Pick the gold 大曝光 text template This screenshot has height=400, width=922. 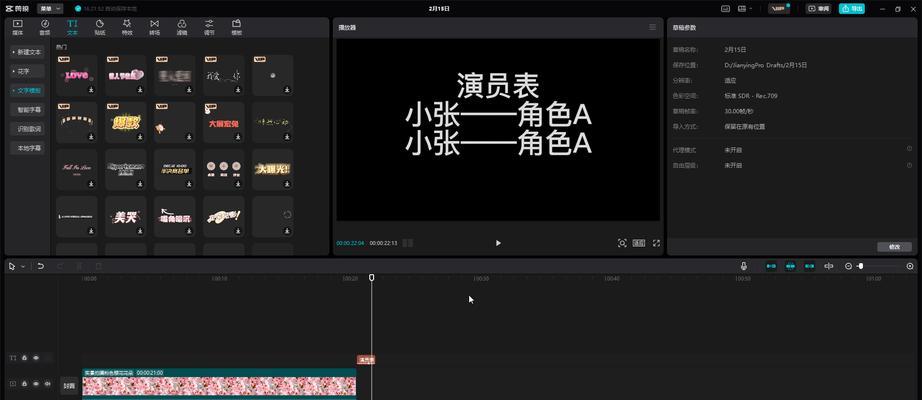tap(273, 169)
